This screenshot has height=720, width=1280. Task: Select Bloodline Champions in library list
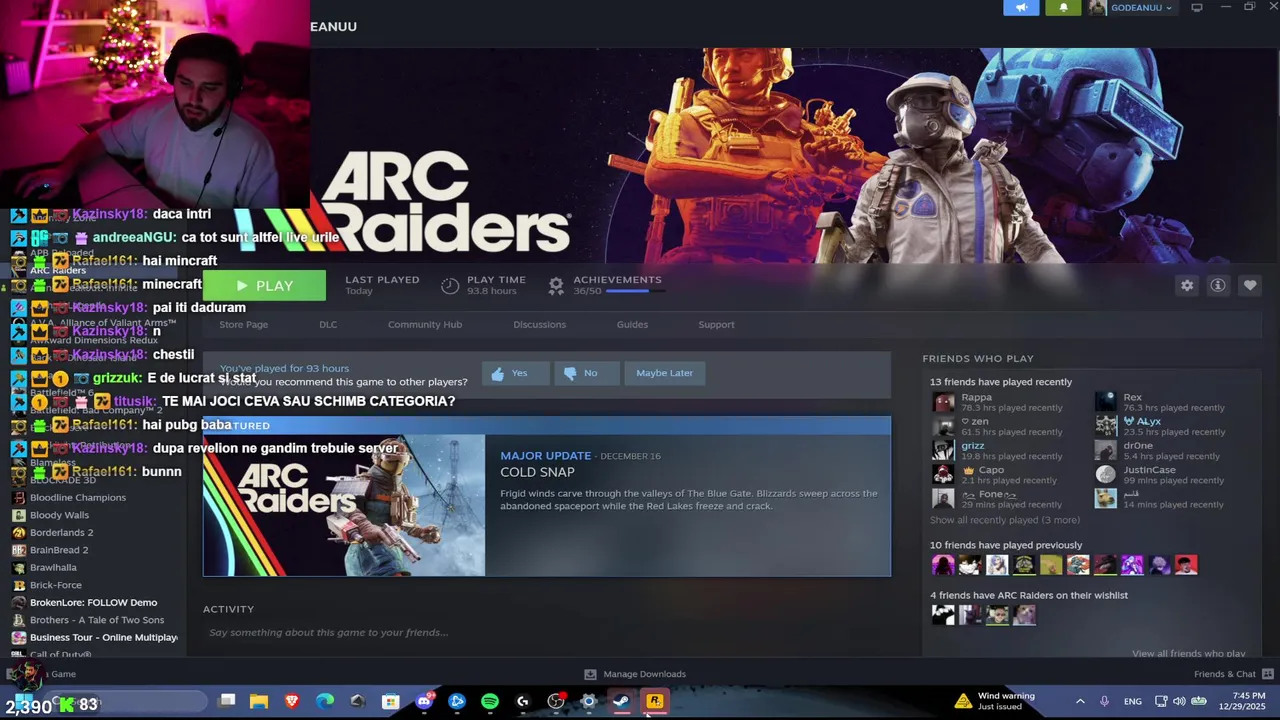tap(78, 497)
